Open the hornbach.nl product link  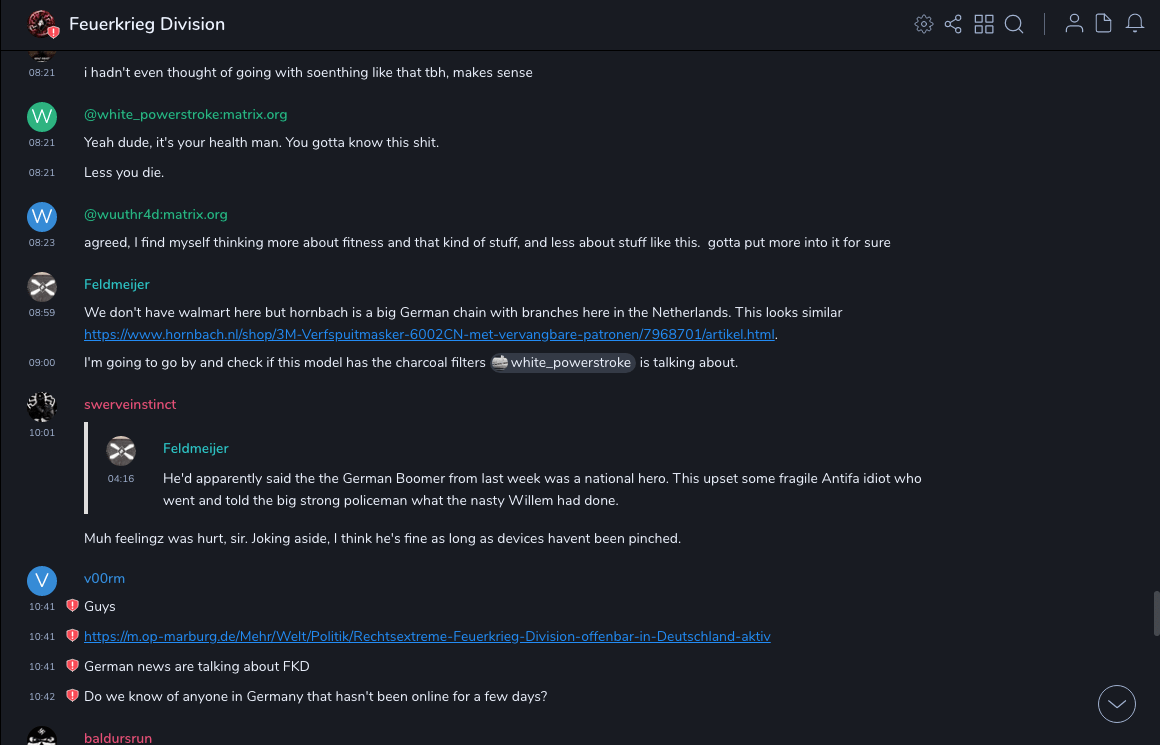click(430, 335)
